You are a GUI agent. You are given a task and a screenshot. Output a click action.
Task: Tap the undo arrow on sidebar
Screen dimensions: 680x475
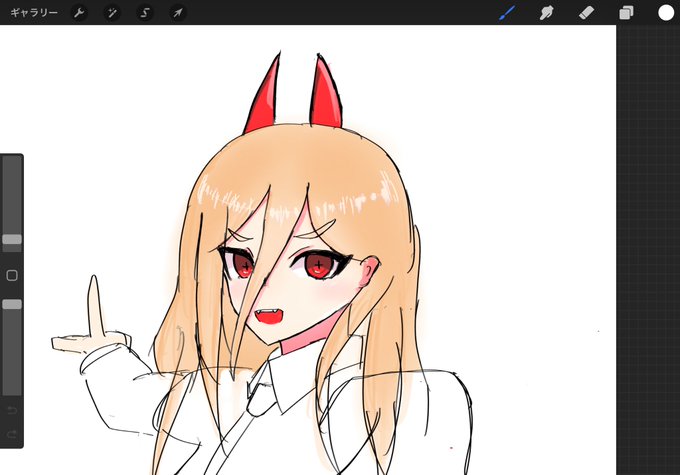[12, 410]
